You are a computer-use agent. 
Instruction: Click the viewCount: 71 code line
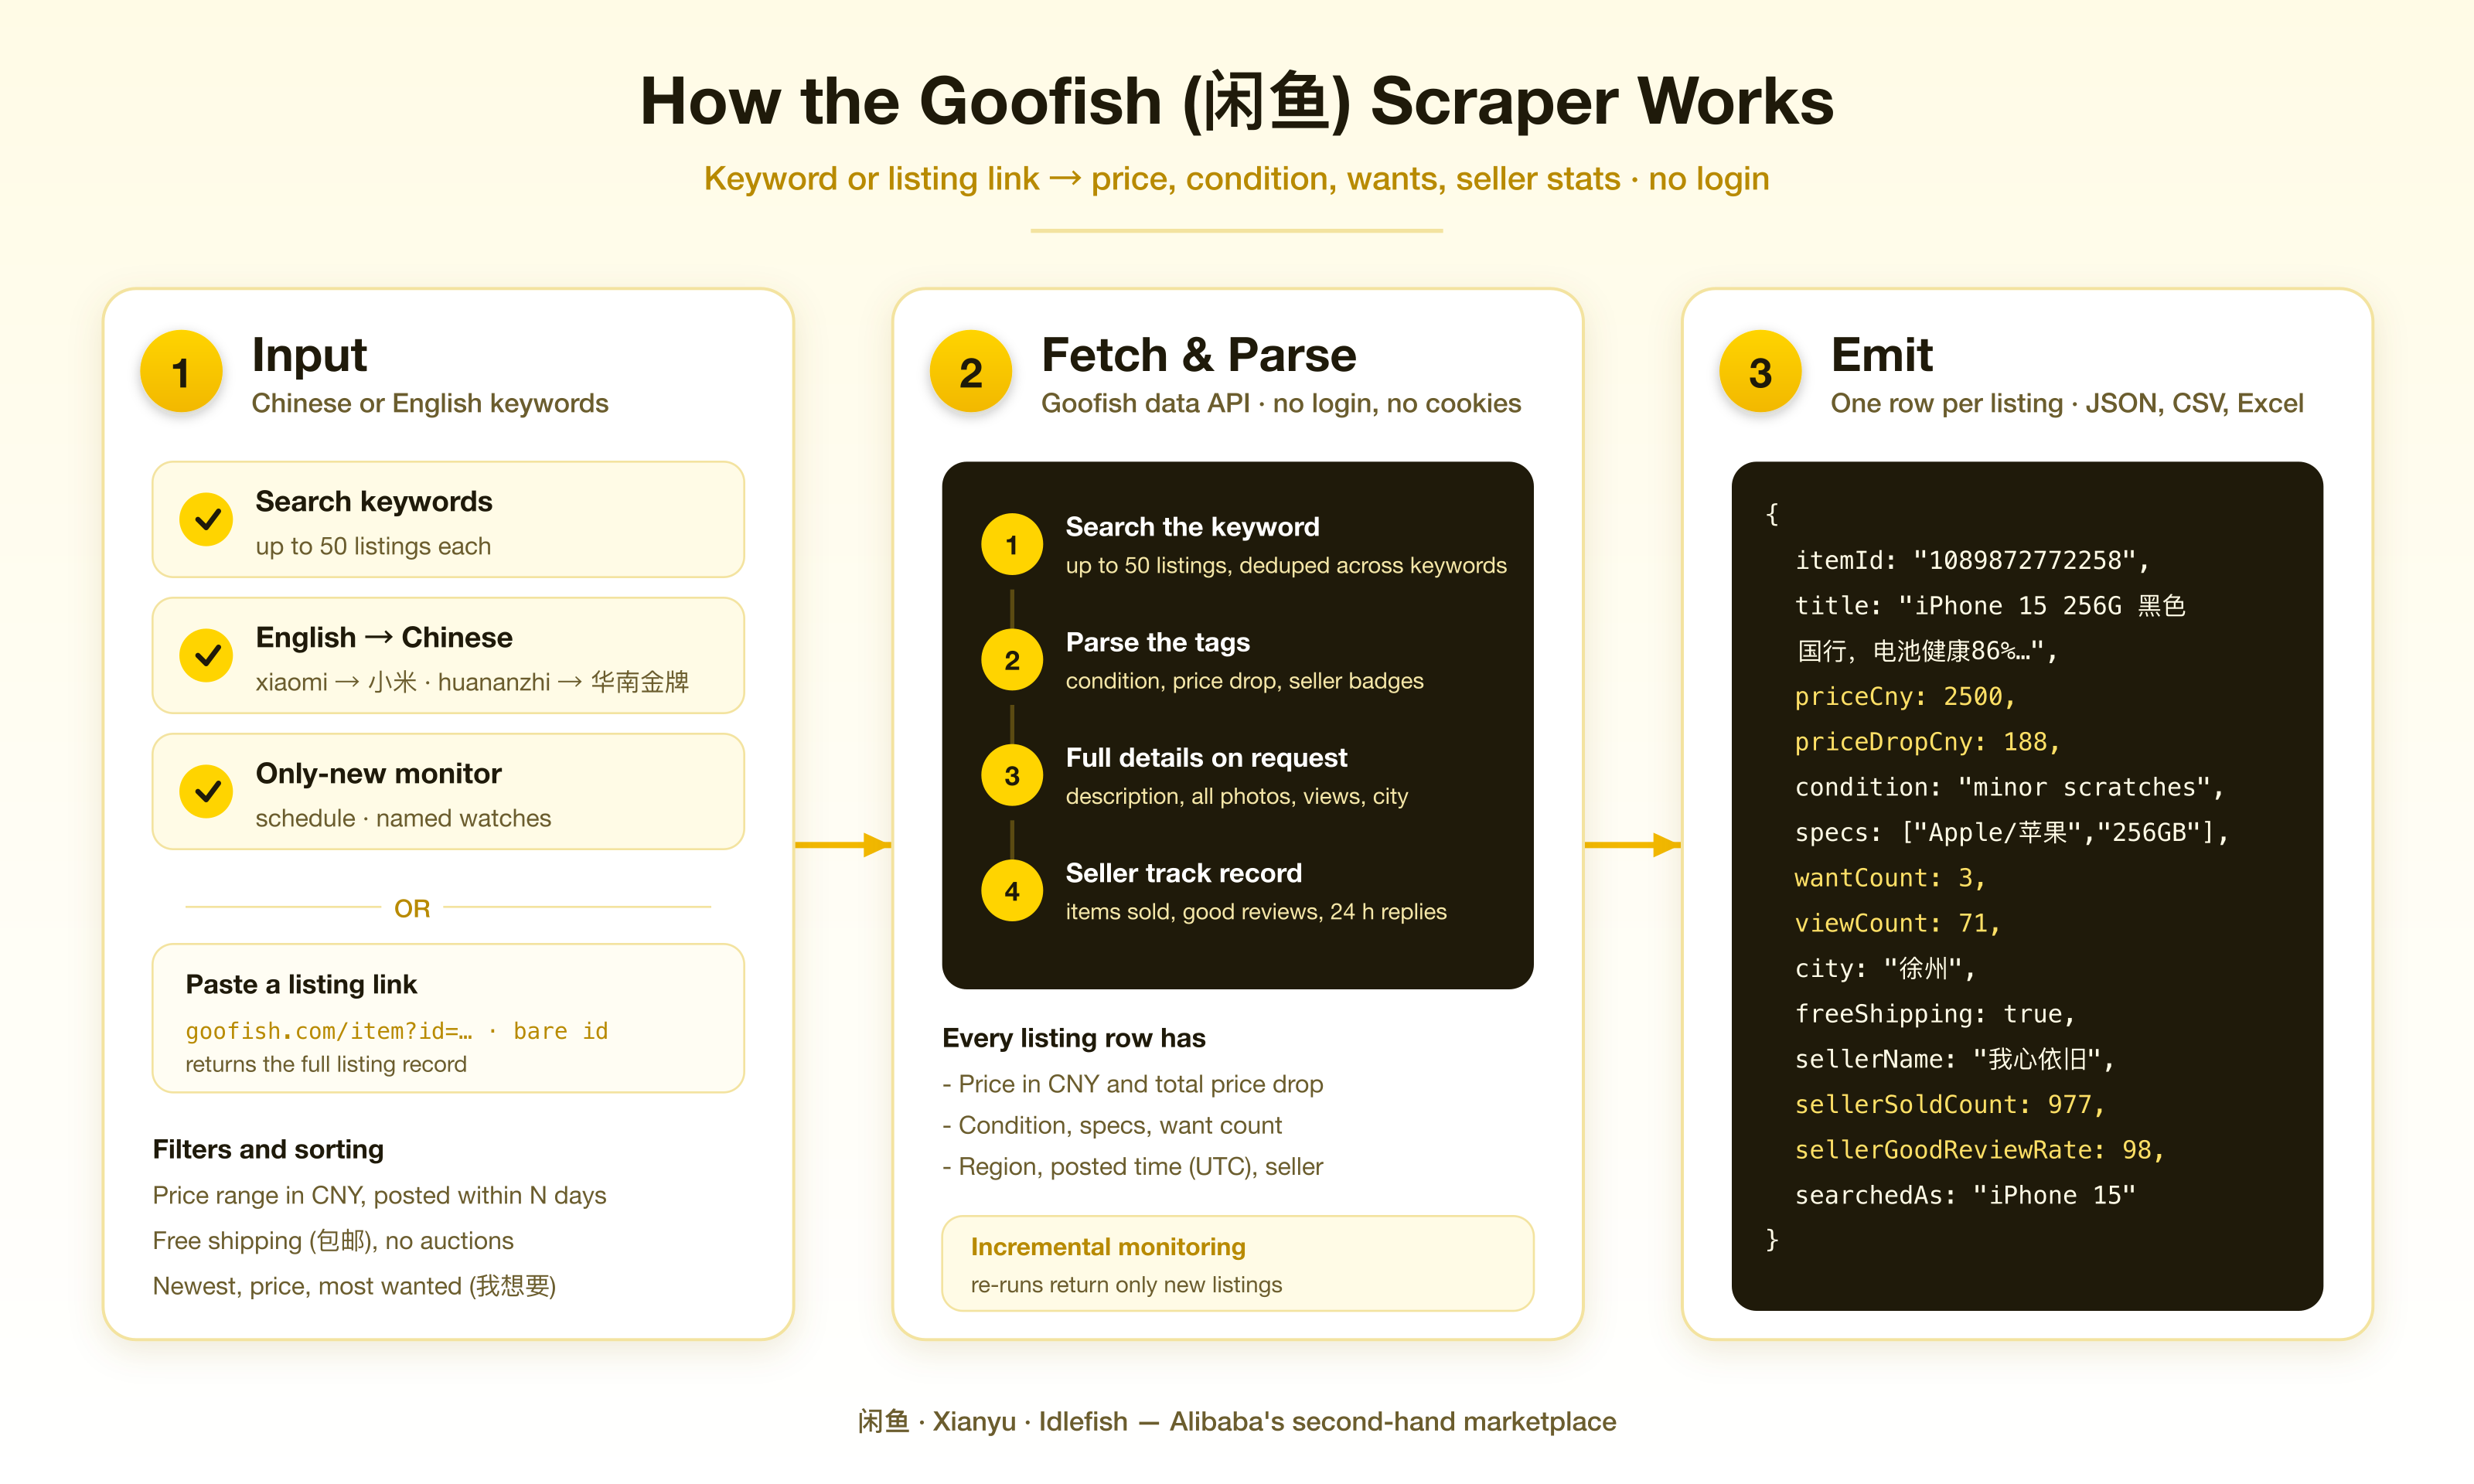coord(1897,923)
